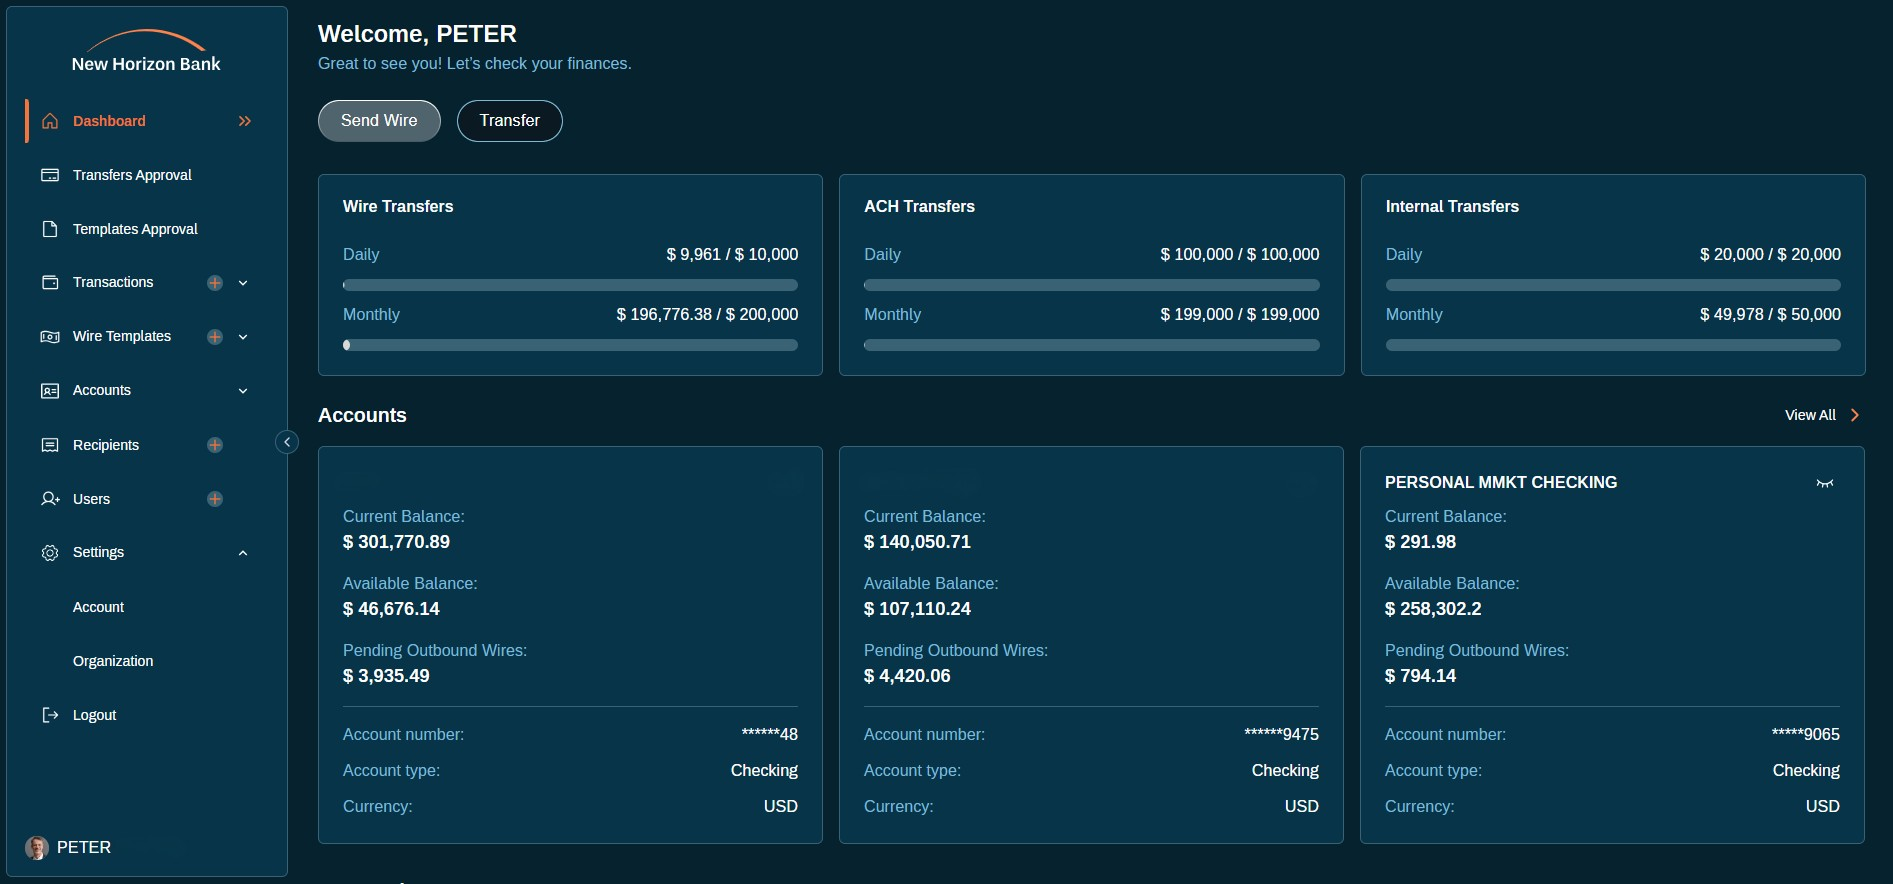Screen dimensions: 1893x884
Task: Click the plus icon beside Wire Templates
Action: pos(215,337)
